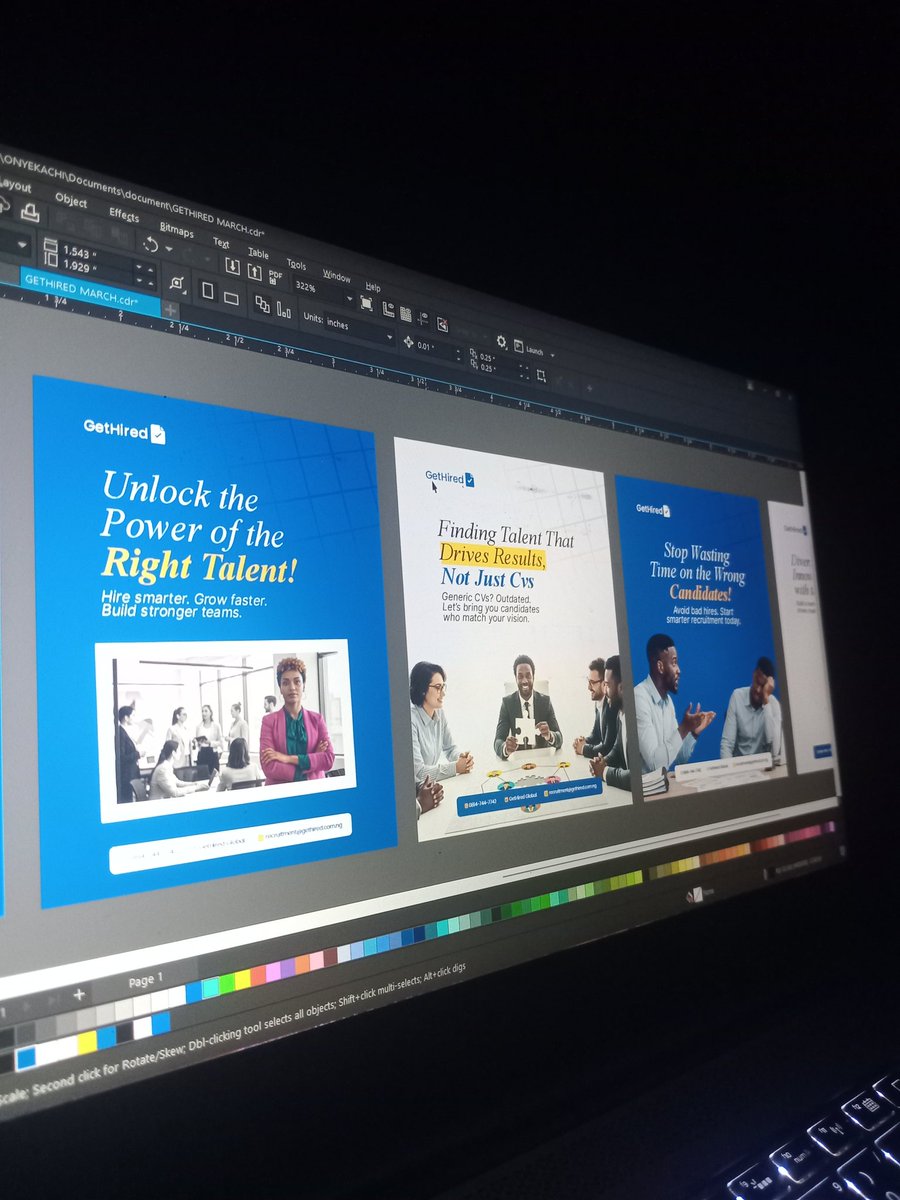Click the Treat as filled icon on the property bar
The width and height of the screenshot is (900, 1200).
click(x=177, y=283)
